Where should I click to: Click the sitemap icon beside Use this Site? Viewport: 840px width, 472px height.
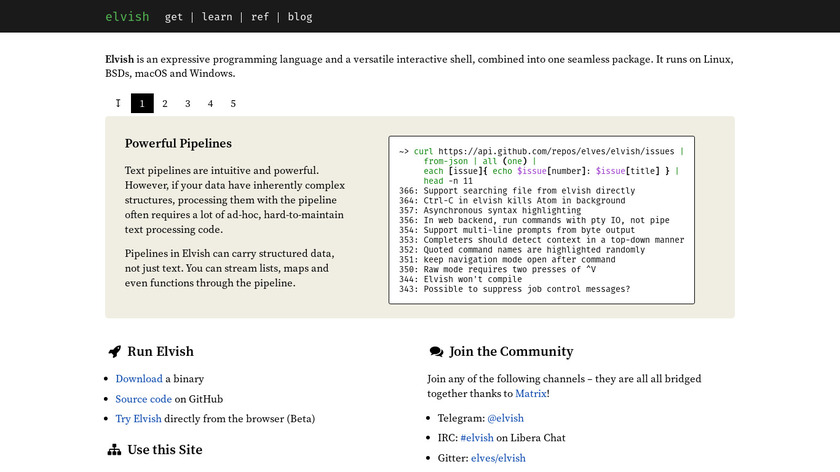click(x=114, y=450)
